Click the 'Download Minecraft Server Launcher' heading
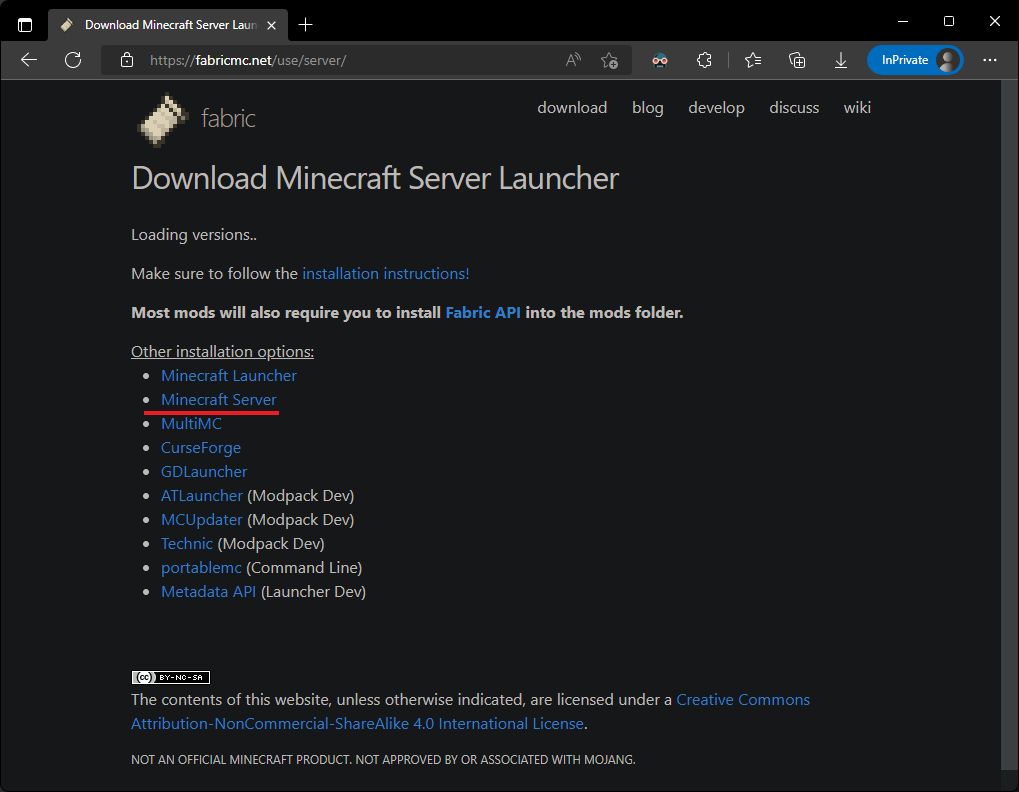The height and width of the screenshot is (792, 1019). 375,178
